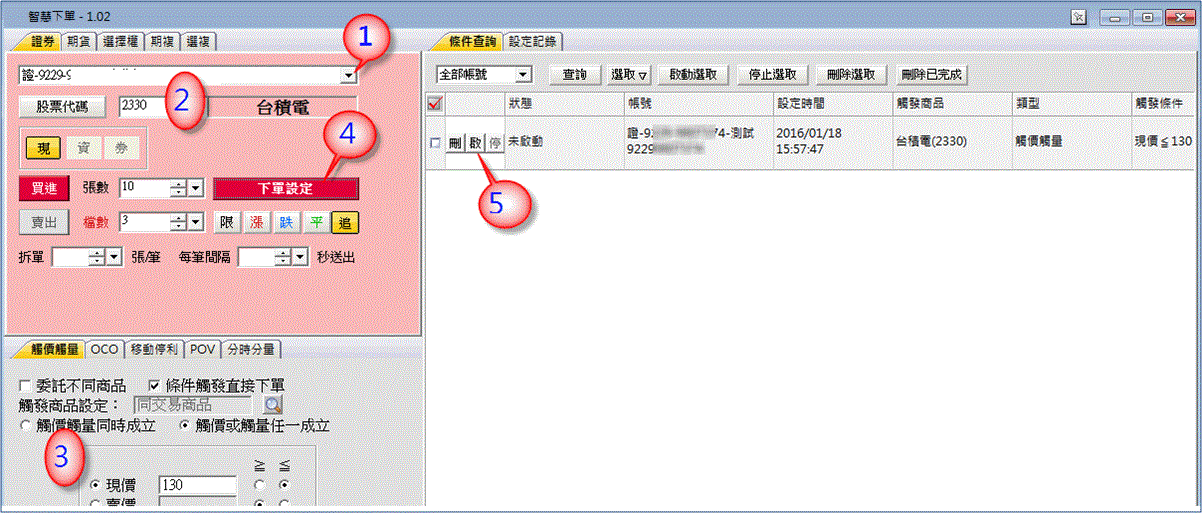This screenshot has width=1202, height=513.
Task: Switch to 證券 tab
Action: click(39, 41)
